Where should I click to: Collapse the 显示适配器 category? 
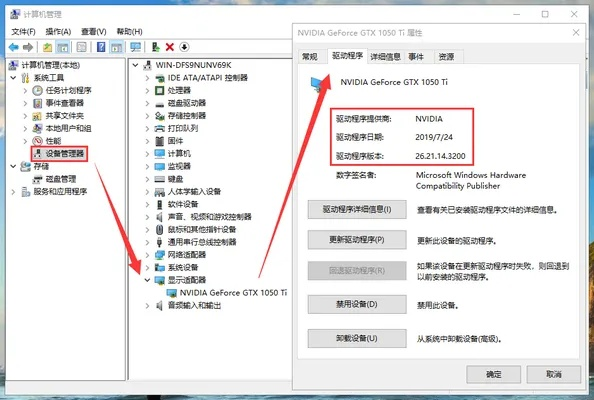[x=147, y=280]
